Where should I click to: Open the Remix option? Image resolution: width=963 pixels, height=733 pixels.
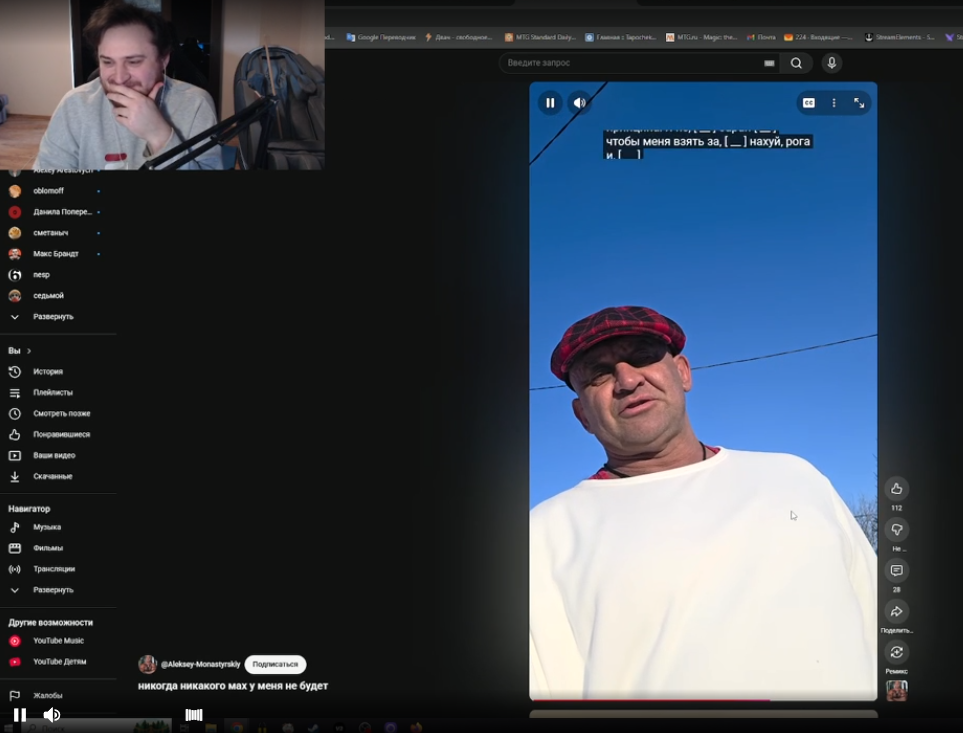(x=897, y=652)
